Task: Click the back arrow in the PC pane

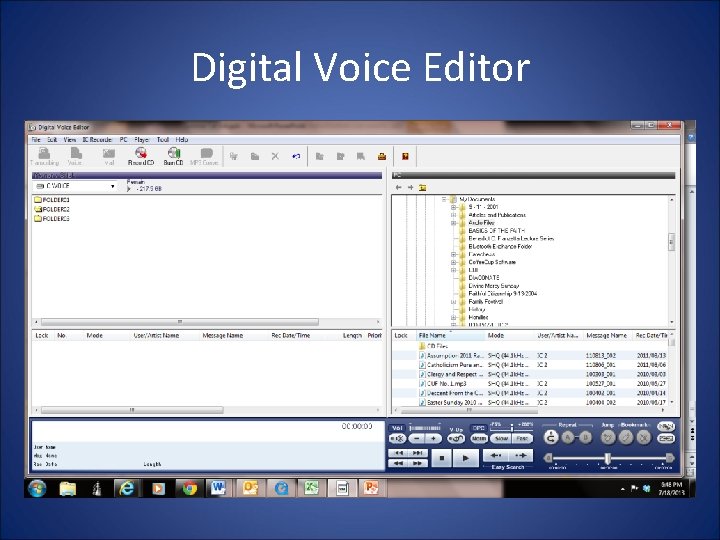Action: tap(398, 187)
